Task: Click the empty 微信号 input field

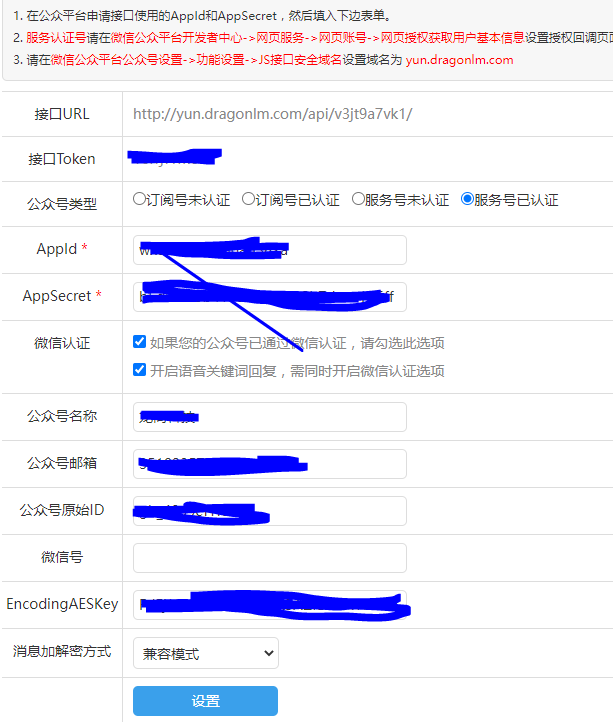Action: coord(269,558)
